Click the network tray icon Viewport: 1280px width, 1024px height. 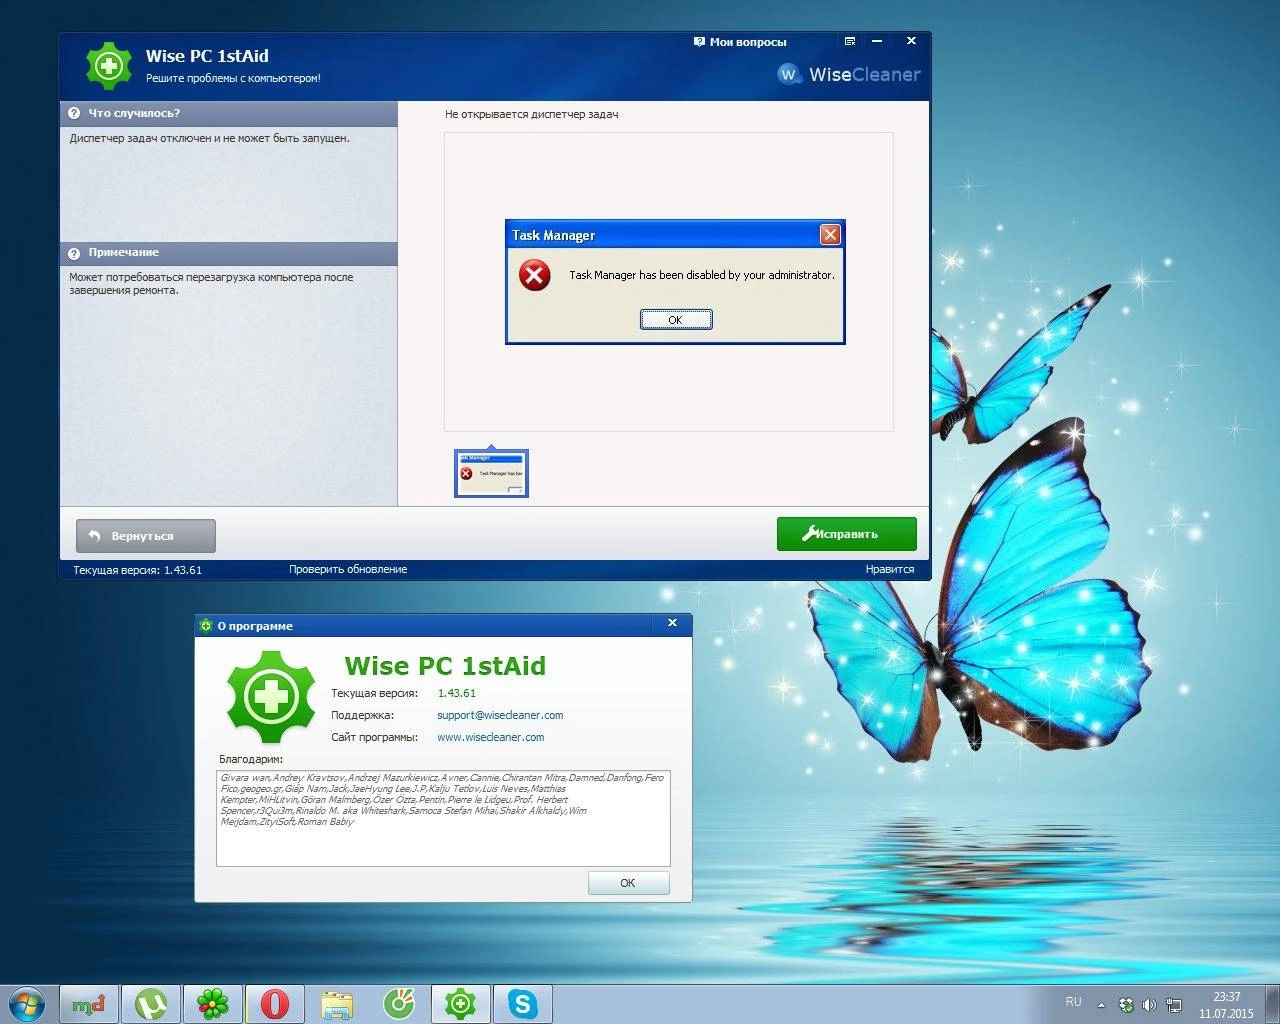point(1174,1005)
